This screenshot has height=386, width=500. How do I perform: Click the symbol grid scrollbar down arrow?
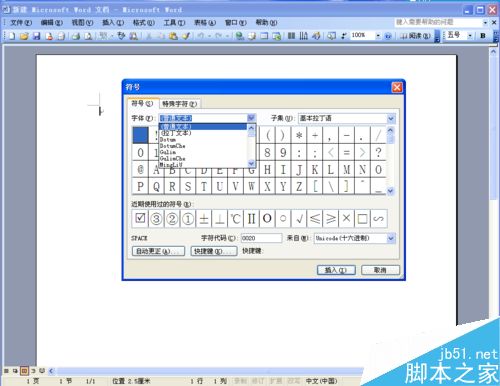391,191
